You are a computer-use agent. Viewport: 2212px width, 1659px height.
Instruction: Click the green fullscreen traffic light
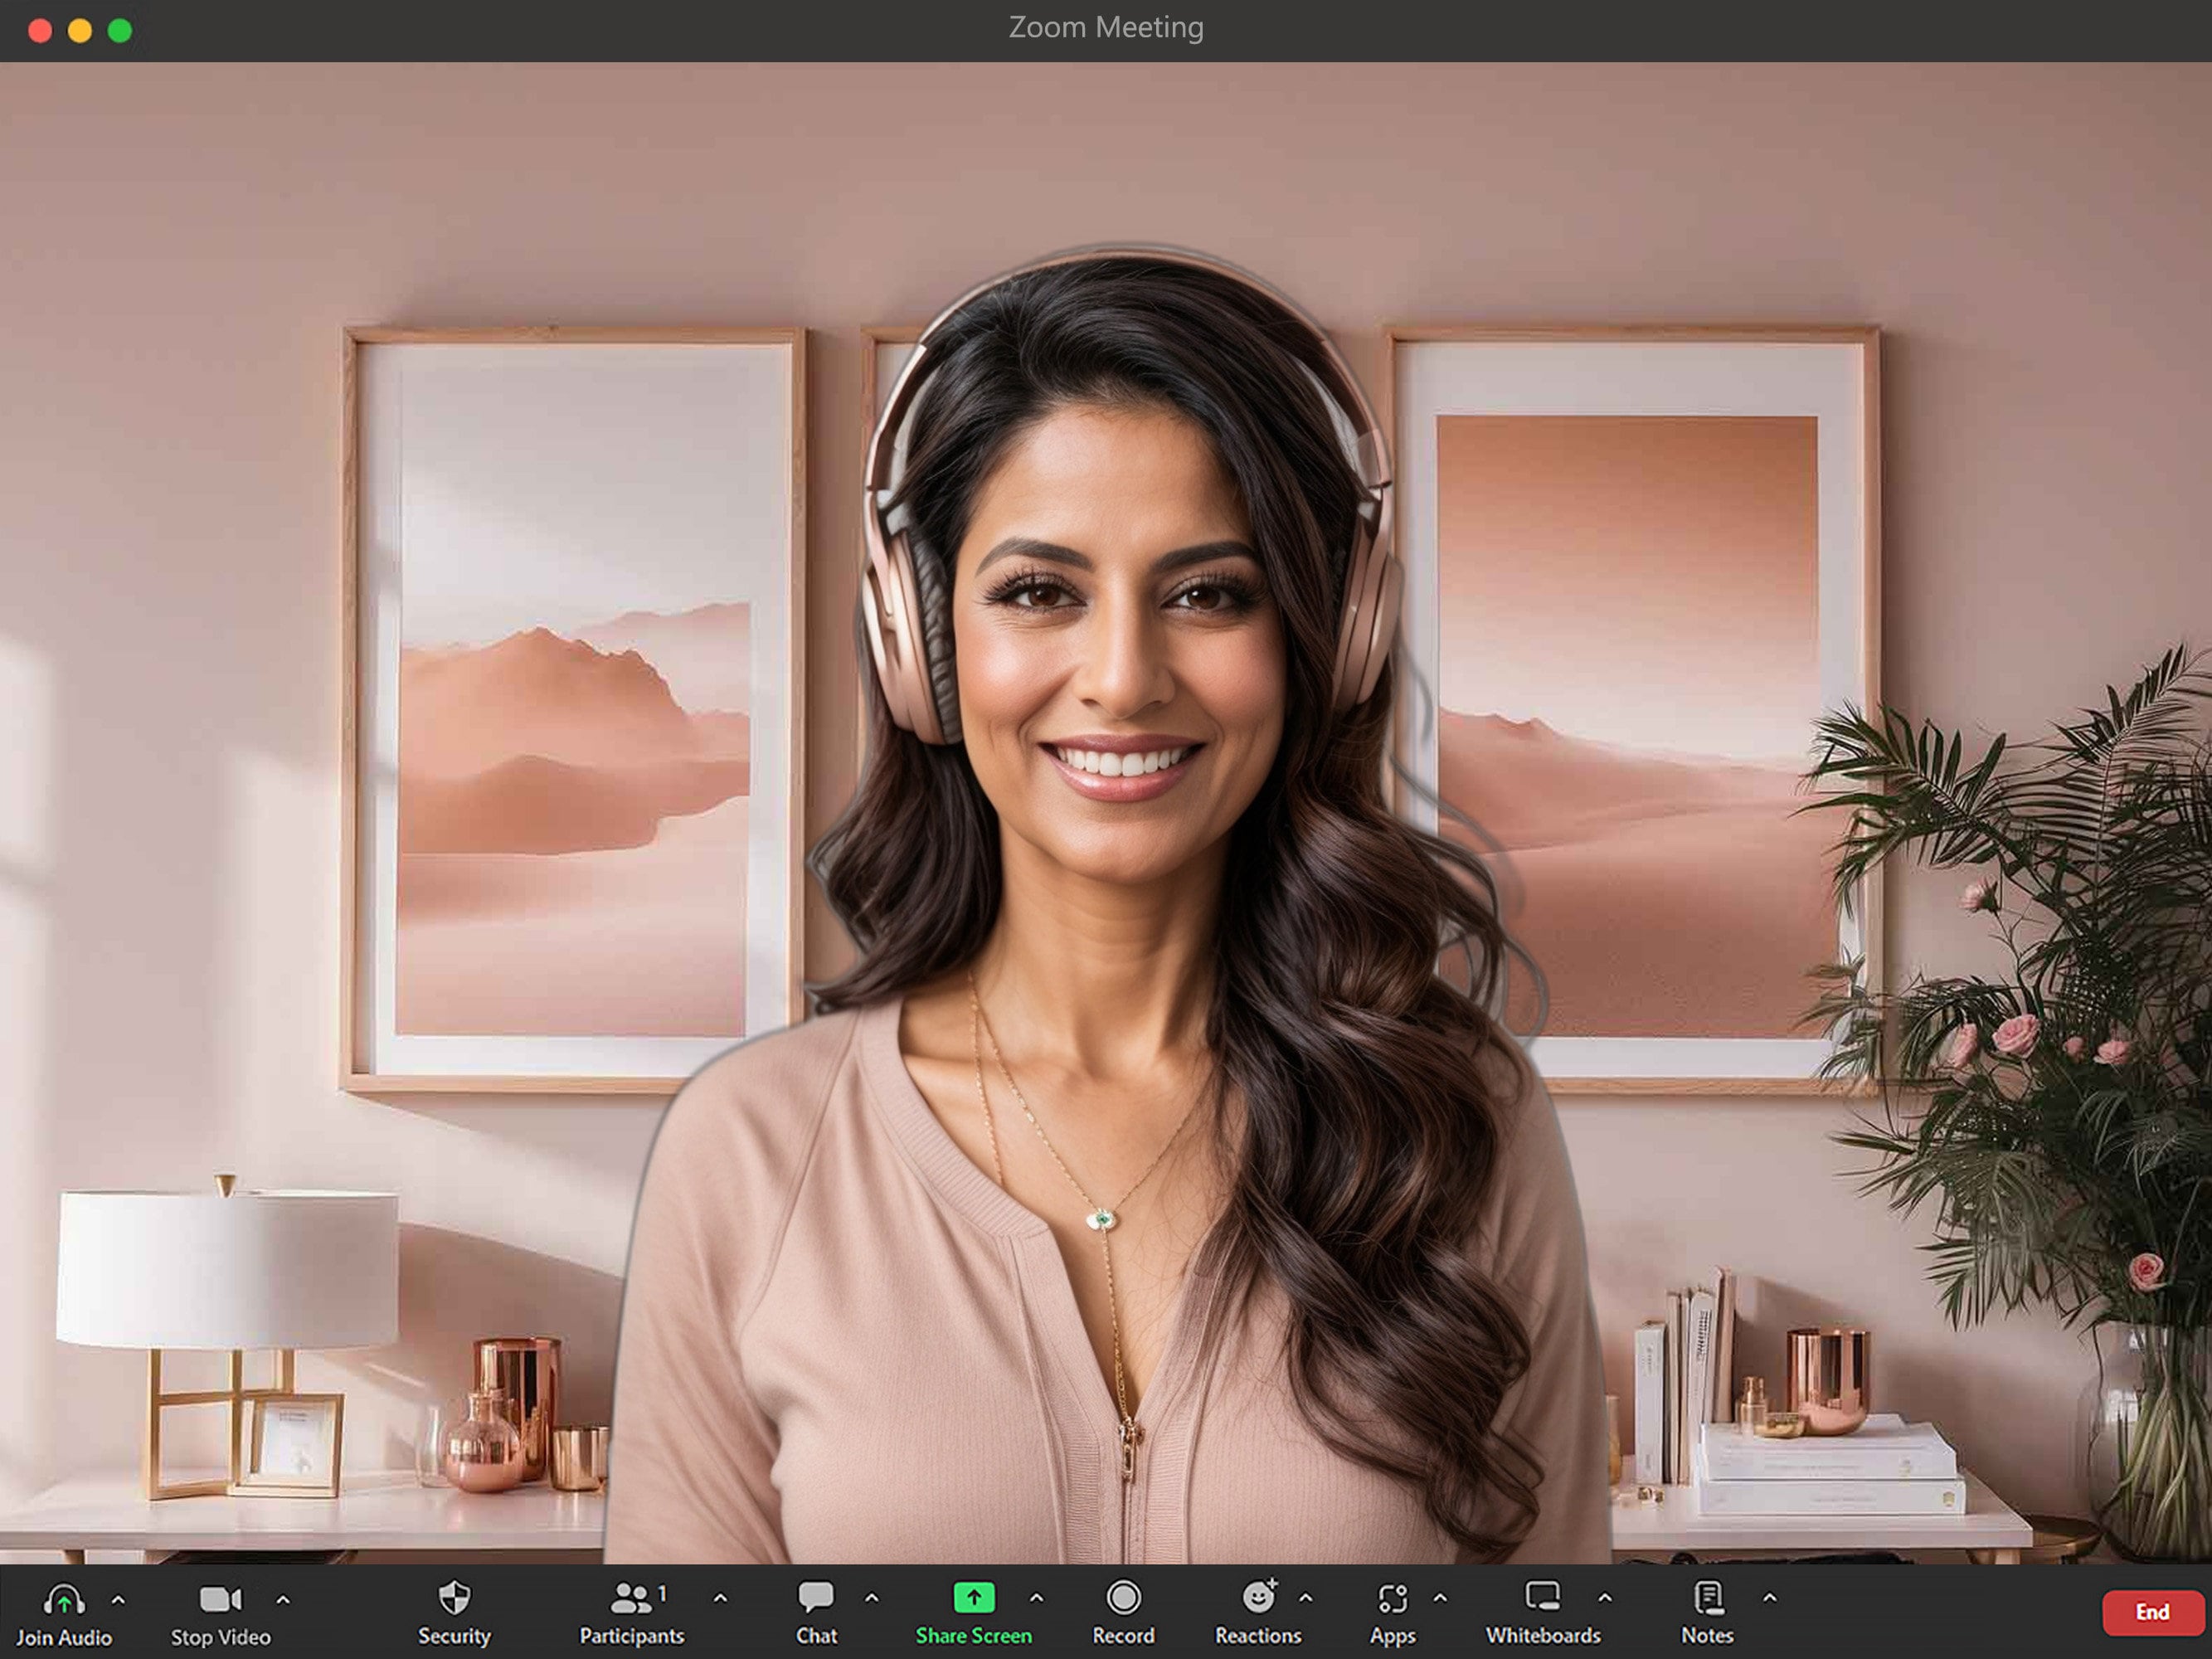[119, 30]
